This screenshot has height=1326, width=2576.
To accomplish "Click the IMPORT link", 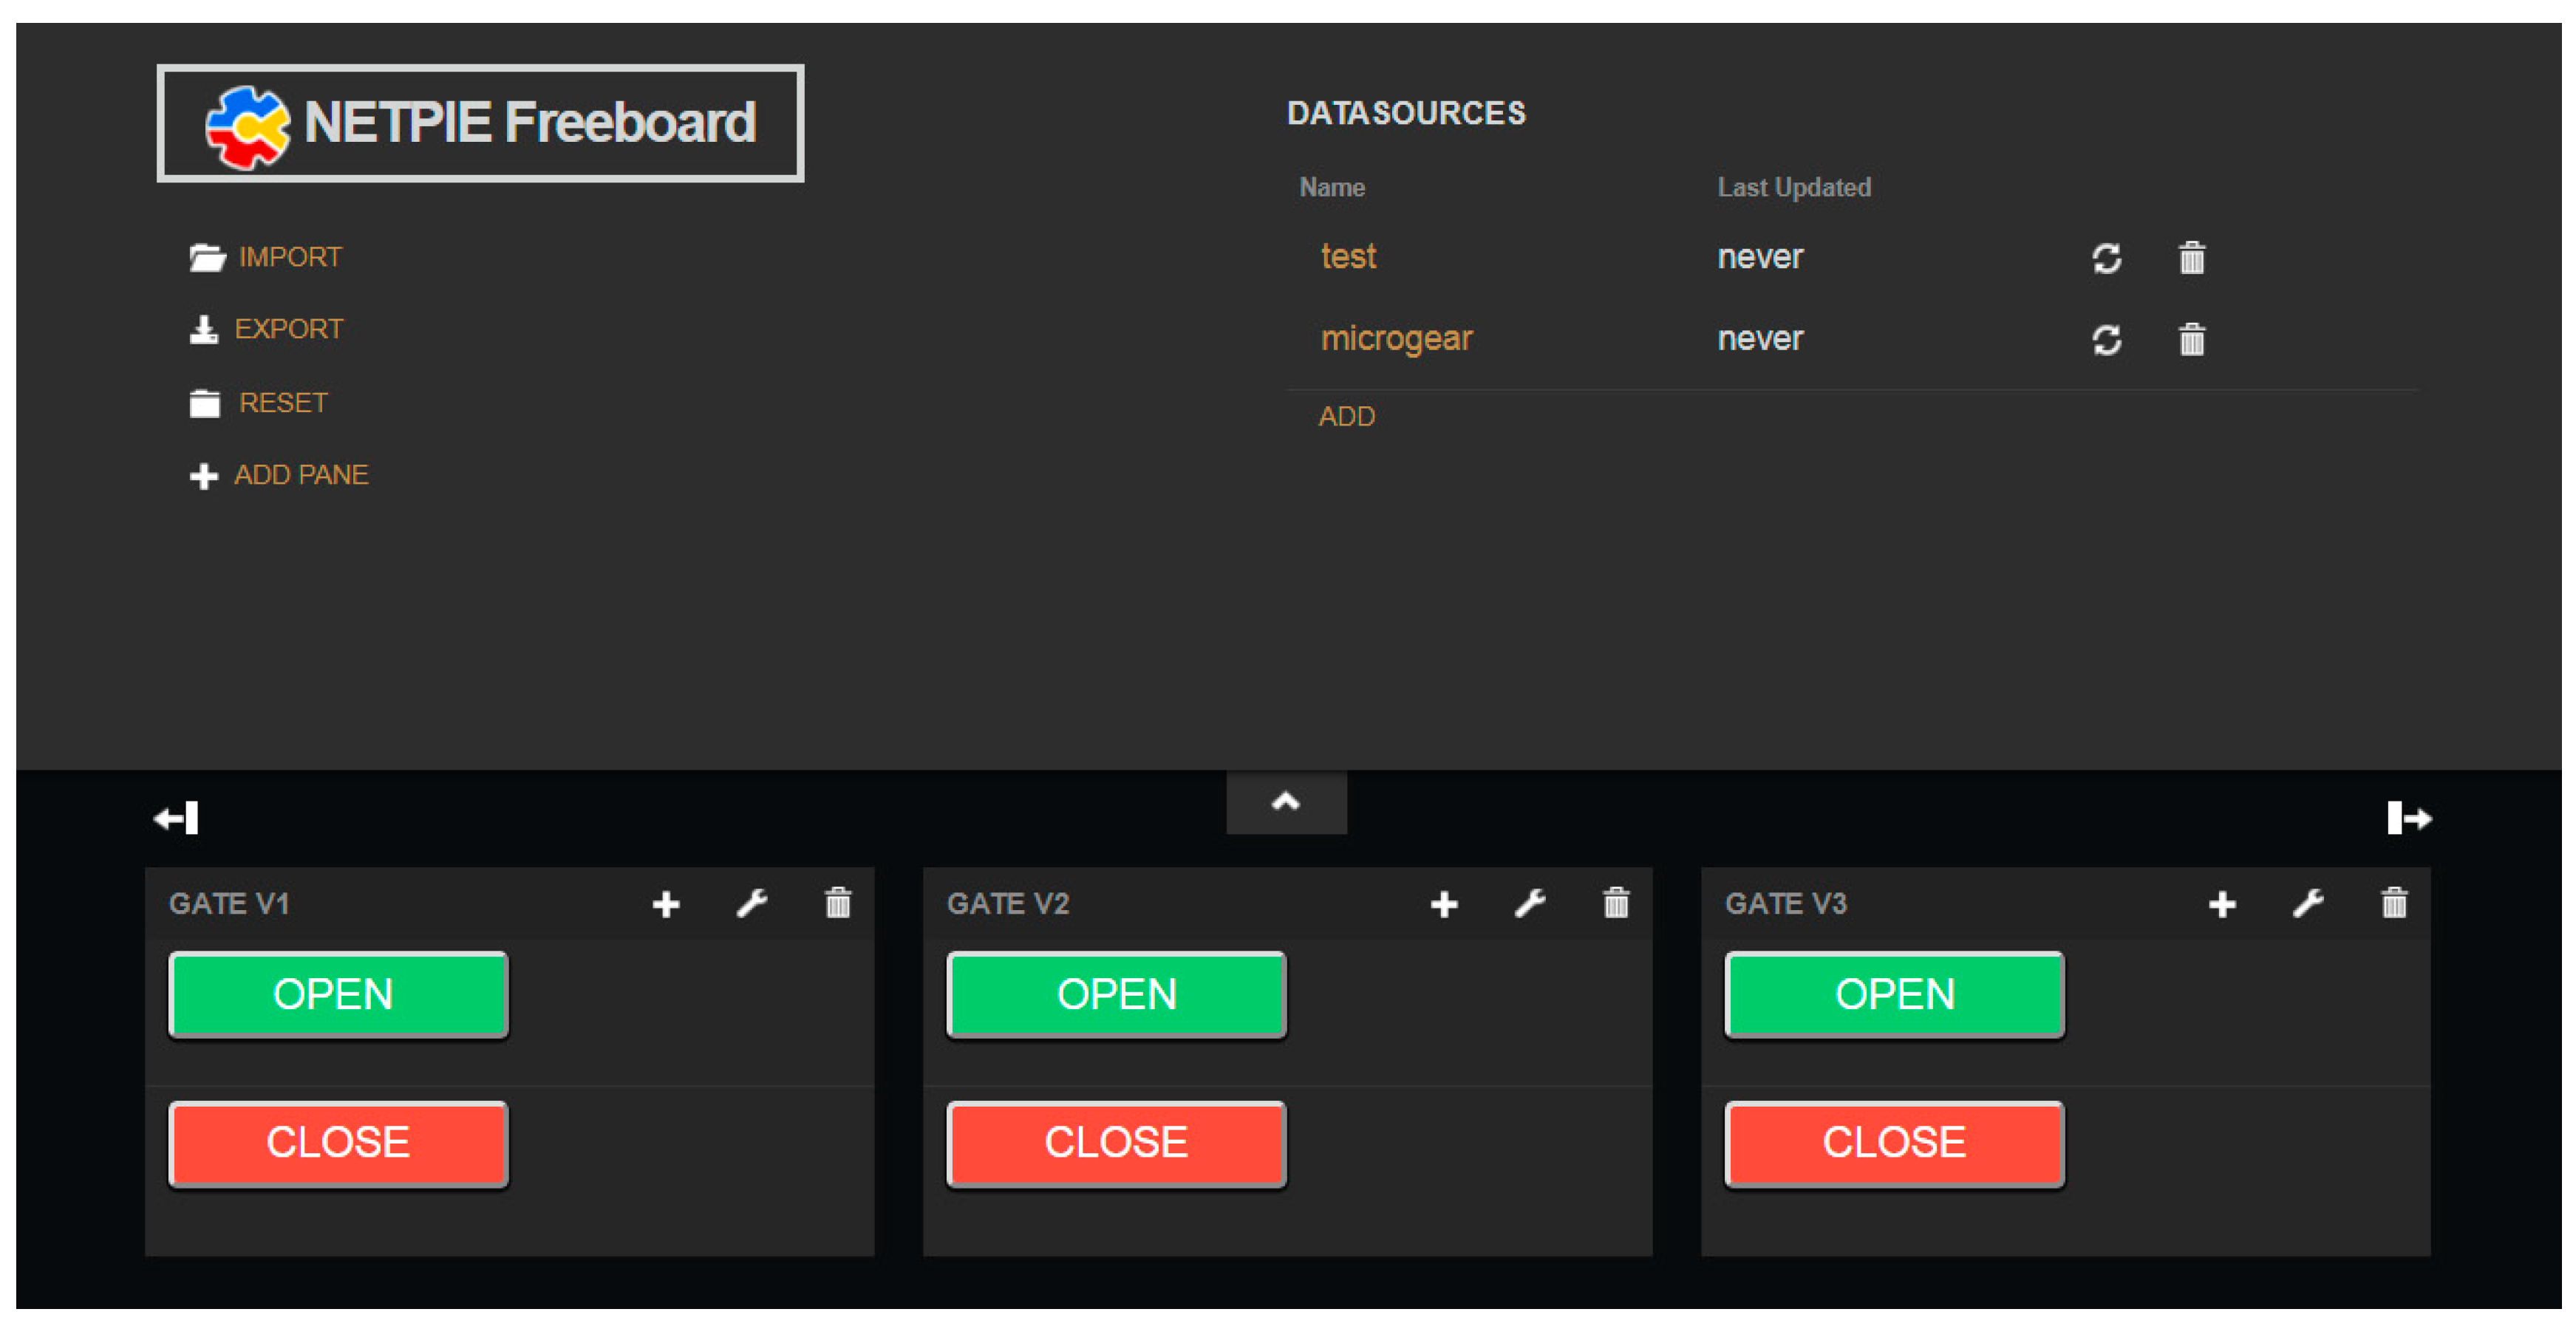I will [x=290, y=258].
